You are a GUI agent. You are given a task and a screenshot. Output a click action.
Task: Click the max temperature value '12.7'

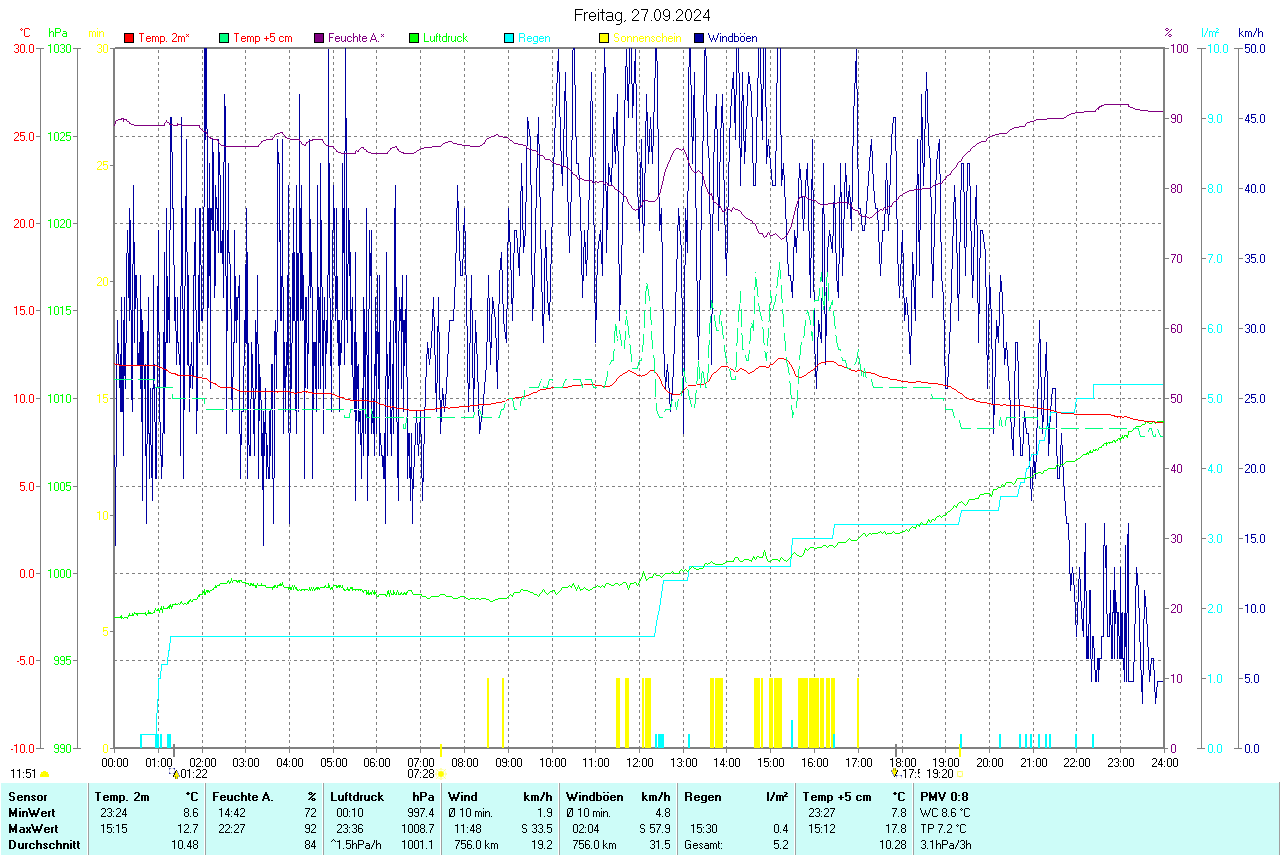(188, 829)
